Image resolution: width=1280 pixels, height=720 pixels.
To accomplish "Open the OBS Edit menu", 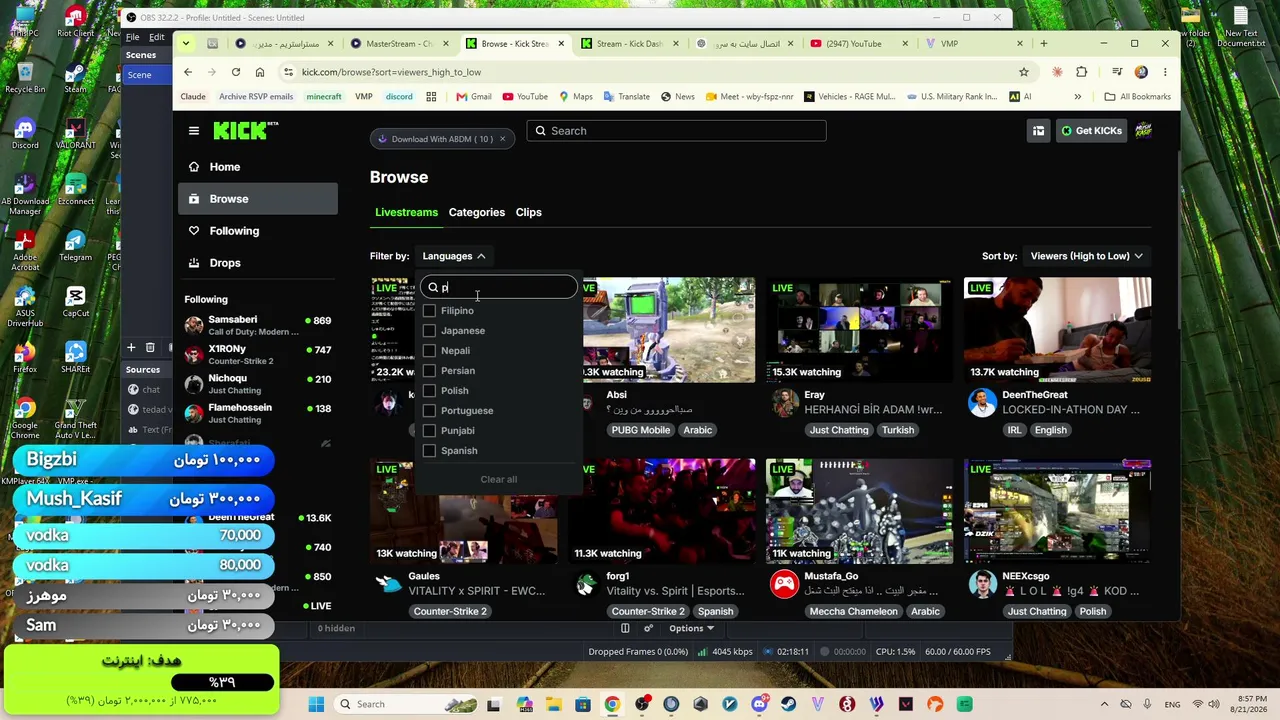I will click(x=157, y=37).
